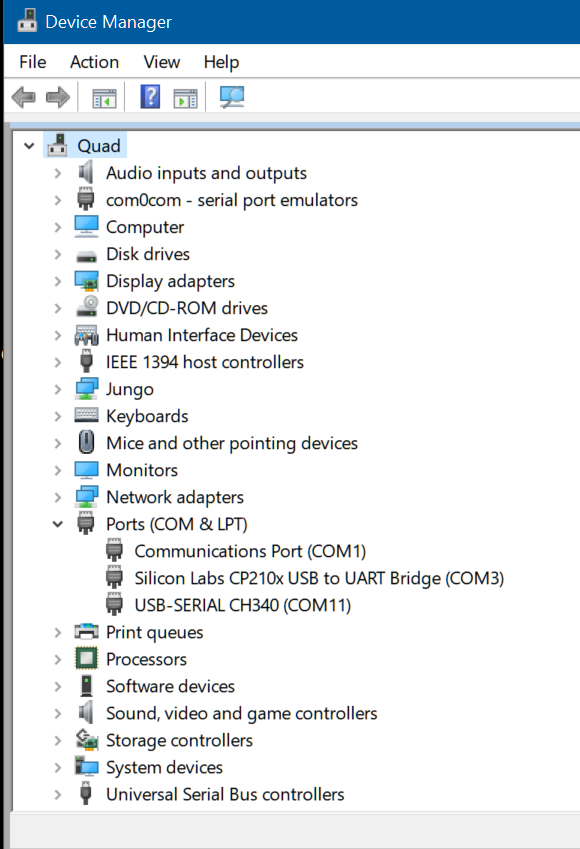Image resolution: width=580 pixels, height=849 pixels.
Task: Select Silicon Labs CP210x USB to UART Bridge
Action: tap(319, 578)
